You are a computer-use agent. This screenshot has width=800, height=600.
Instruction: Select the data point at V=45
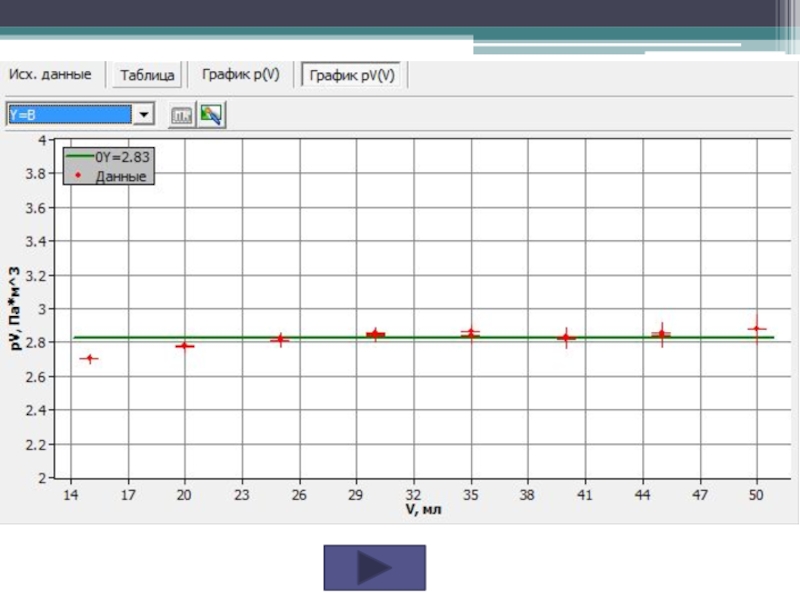tap(661, 334)
